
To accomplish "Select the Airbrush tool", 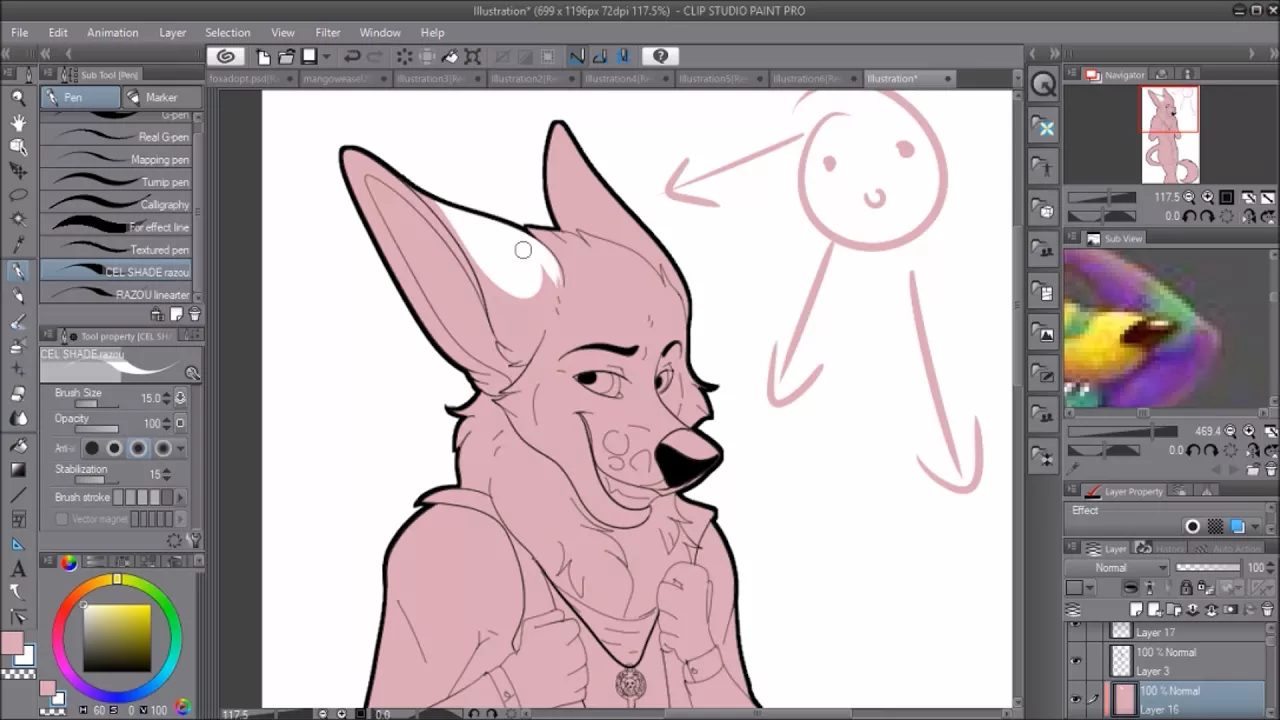I will coord(18,346).
